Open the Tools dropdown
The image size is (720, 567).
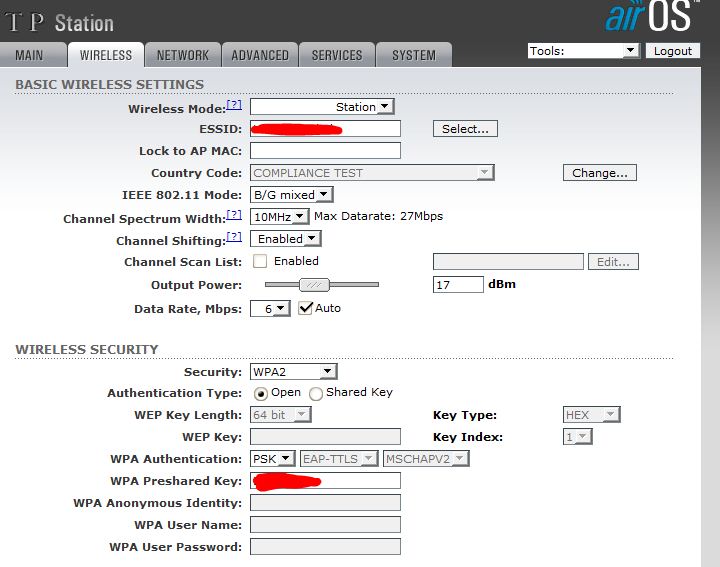[584, 51]
